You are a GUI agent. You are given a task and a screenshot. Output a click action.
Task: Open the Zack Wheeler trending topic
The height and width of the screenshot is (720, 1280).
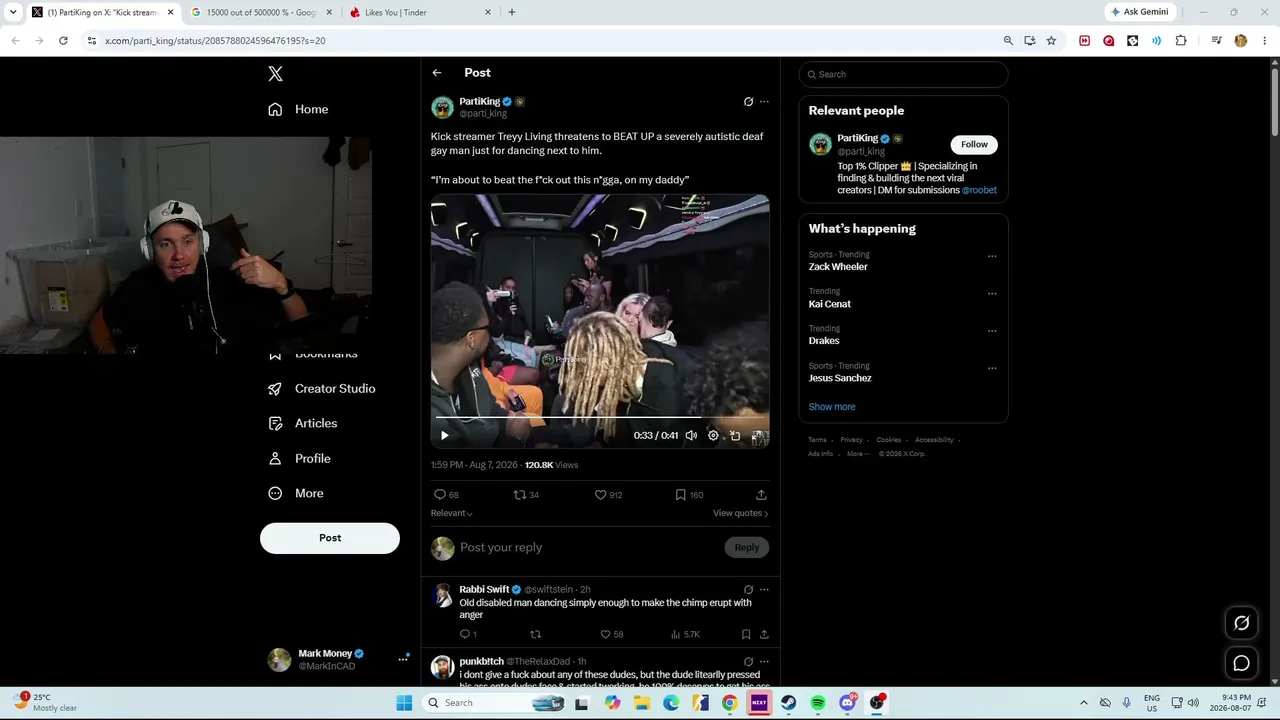point(838,267)
